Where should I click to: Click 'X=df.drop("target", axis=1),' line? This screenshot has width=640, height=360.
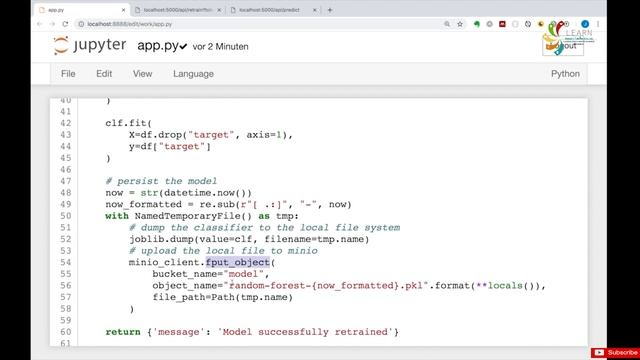click(x=211, y=135)
